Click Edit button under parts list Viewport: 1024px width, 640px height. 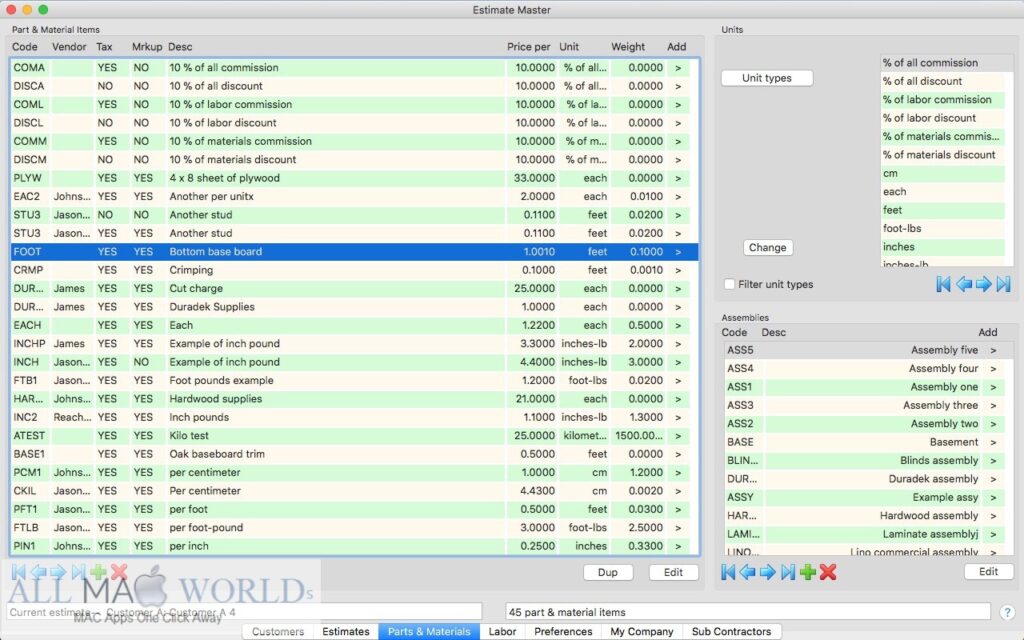(673, 572)
